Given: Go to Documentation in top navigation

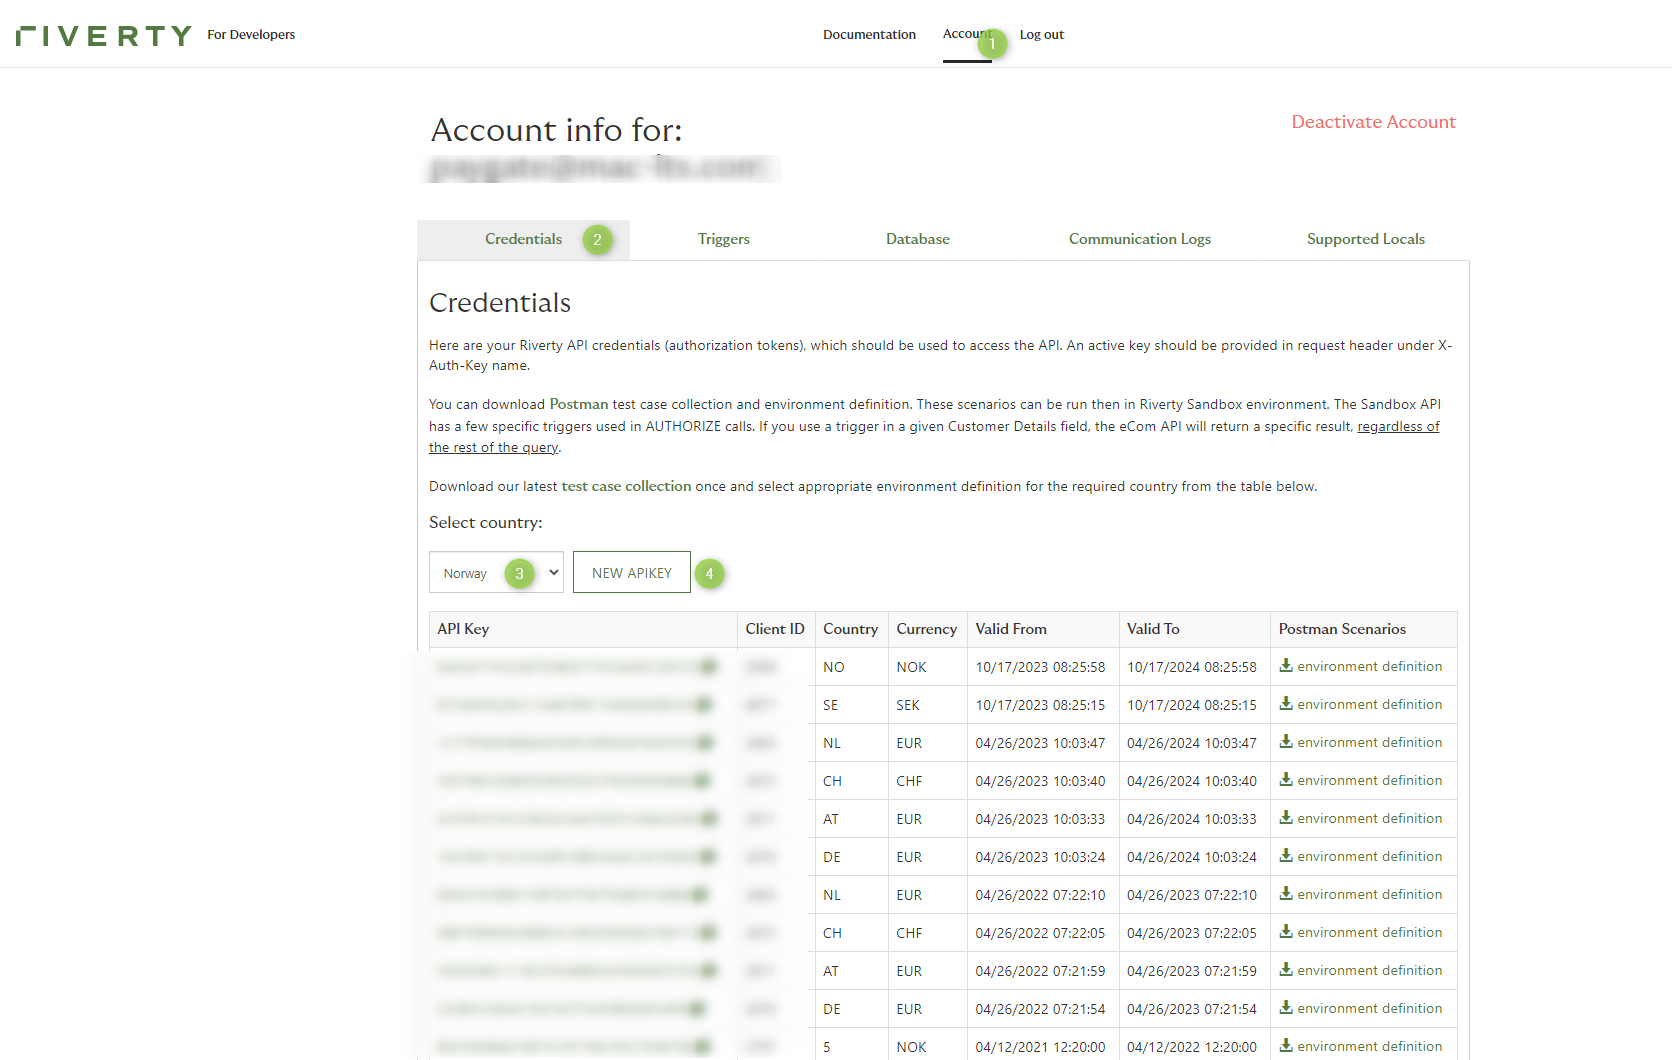Looking at the screenshot, I should tap(869, 34).
